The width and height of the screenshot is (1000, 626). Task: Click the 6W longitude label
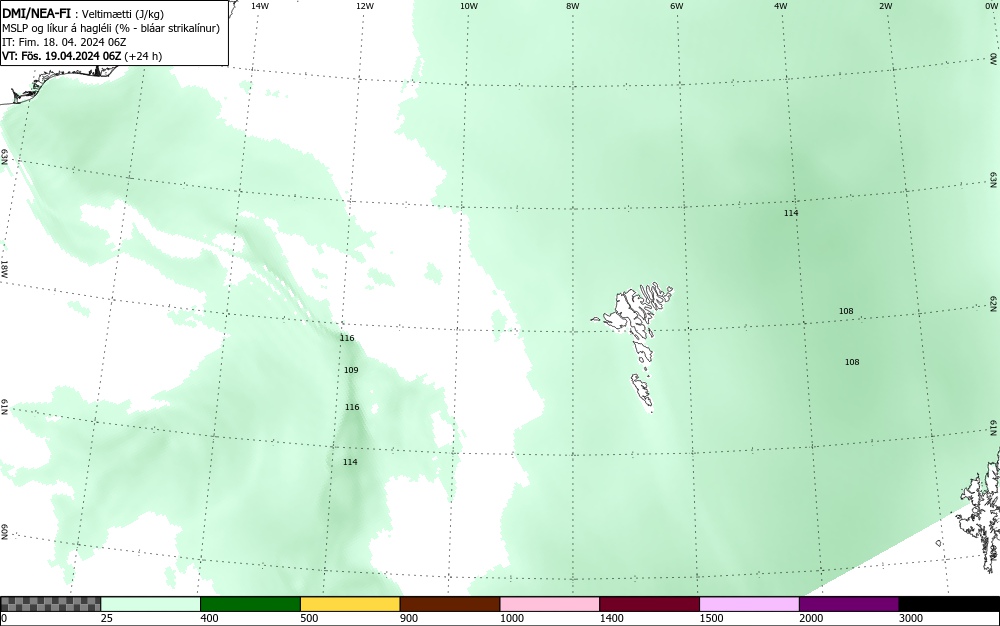pyautogui.click(x=677, y=6)
